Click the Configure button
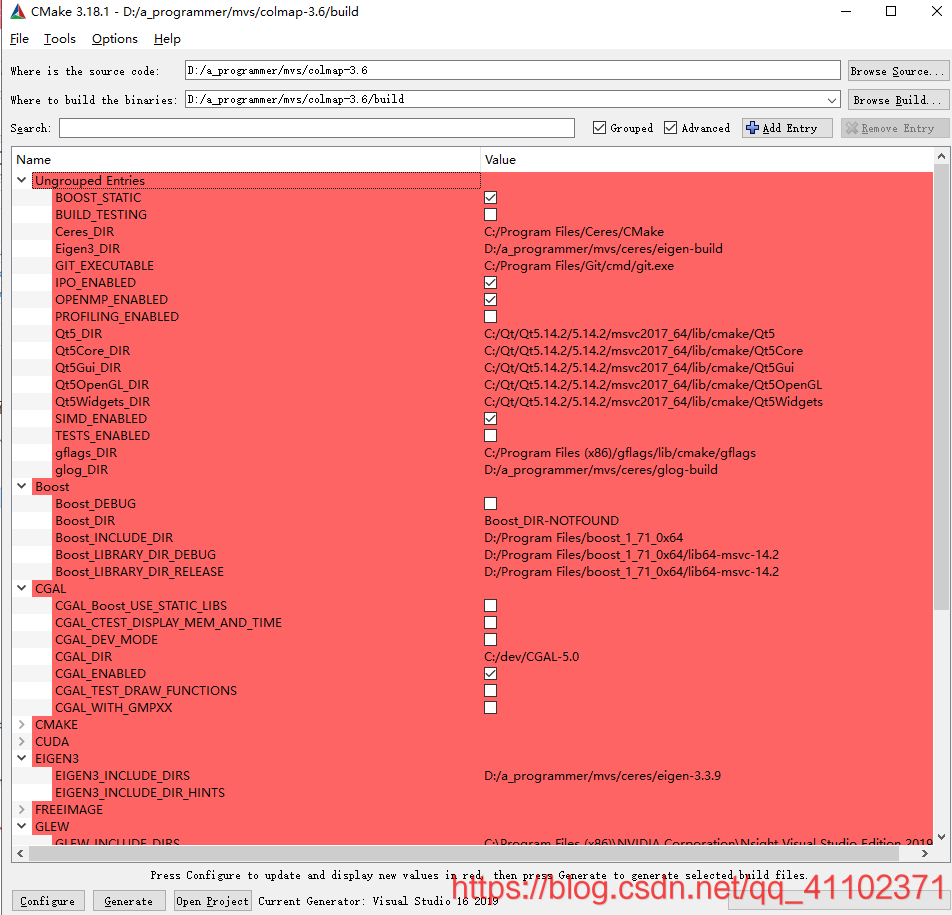 pyautogui.click(x=48, y=900)
